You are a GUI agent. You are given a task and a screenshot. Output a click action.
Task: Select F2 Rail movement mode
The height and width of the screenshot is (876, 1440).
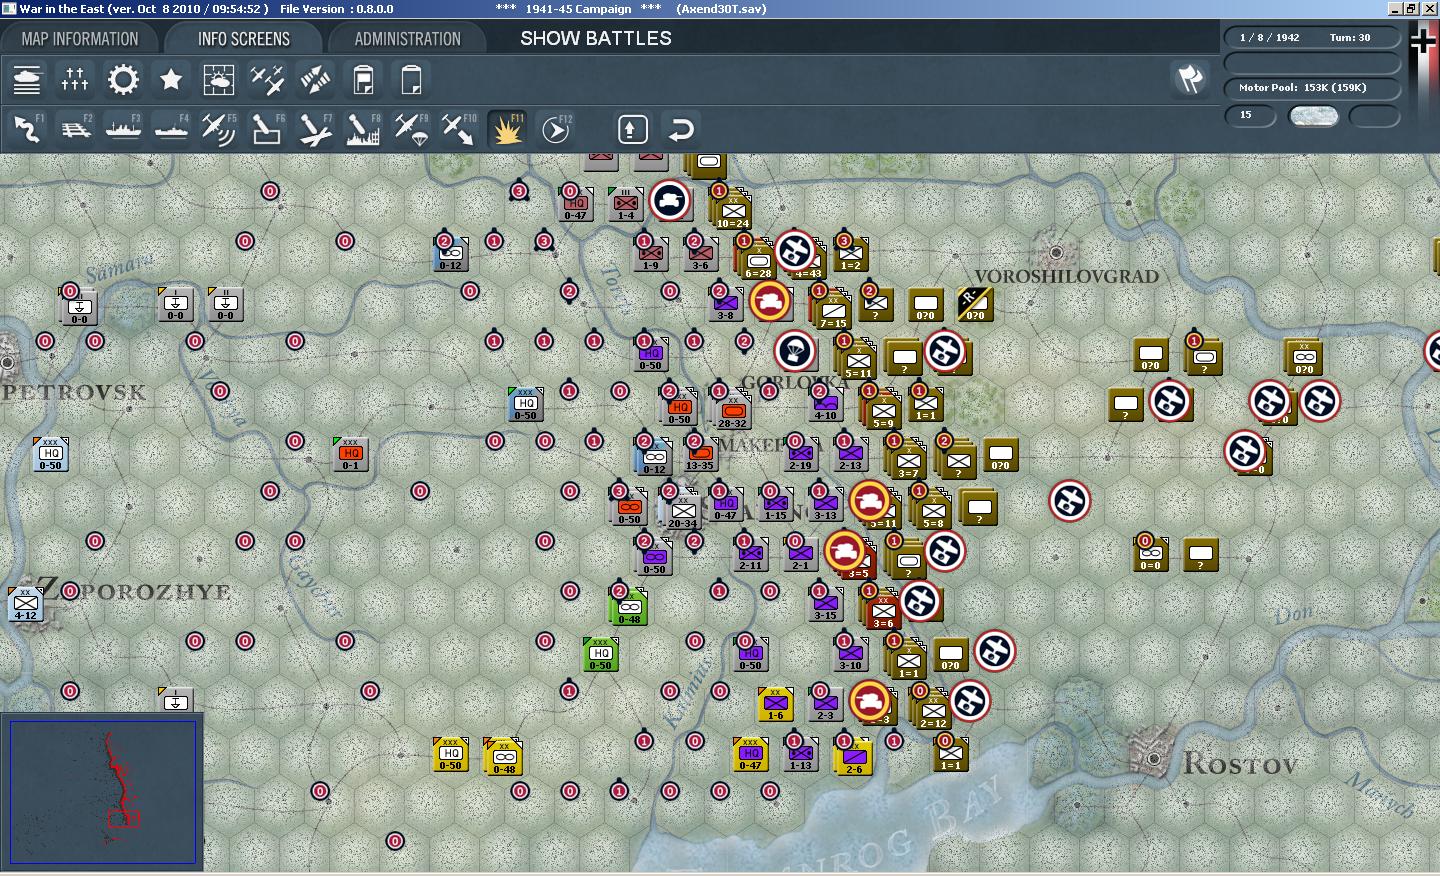click(75, 129)
